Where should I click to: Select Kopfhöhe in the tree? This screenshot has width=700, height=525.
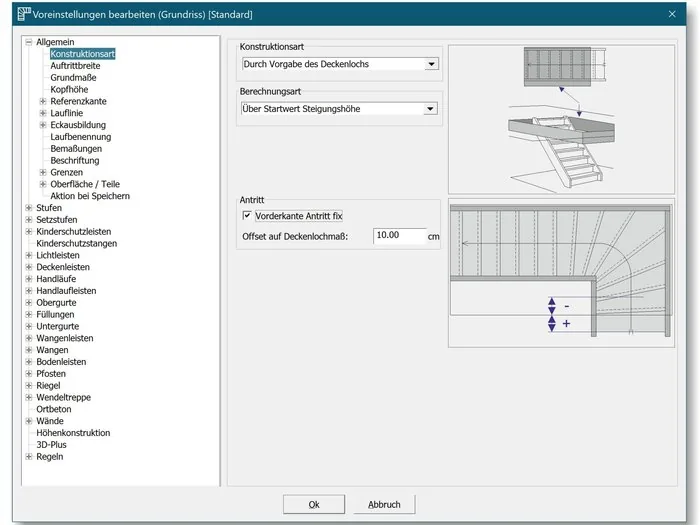[69, 89]
